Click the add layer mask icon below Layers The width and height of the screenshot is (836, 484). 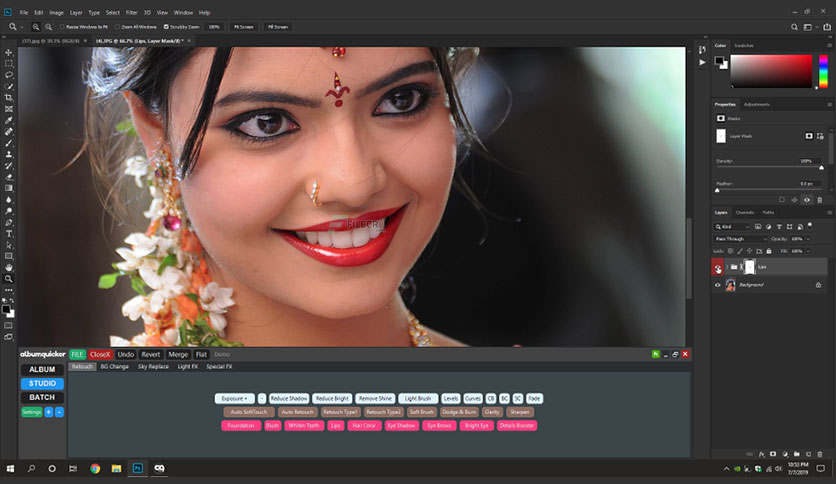coord(773,454)
